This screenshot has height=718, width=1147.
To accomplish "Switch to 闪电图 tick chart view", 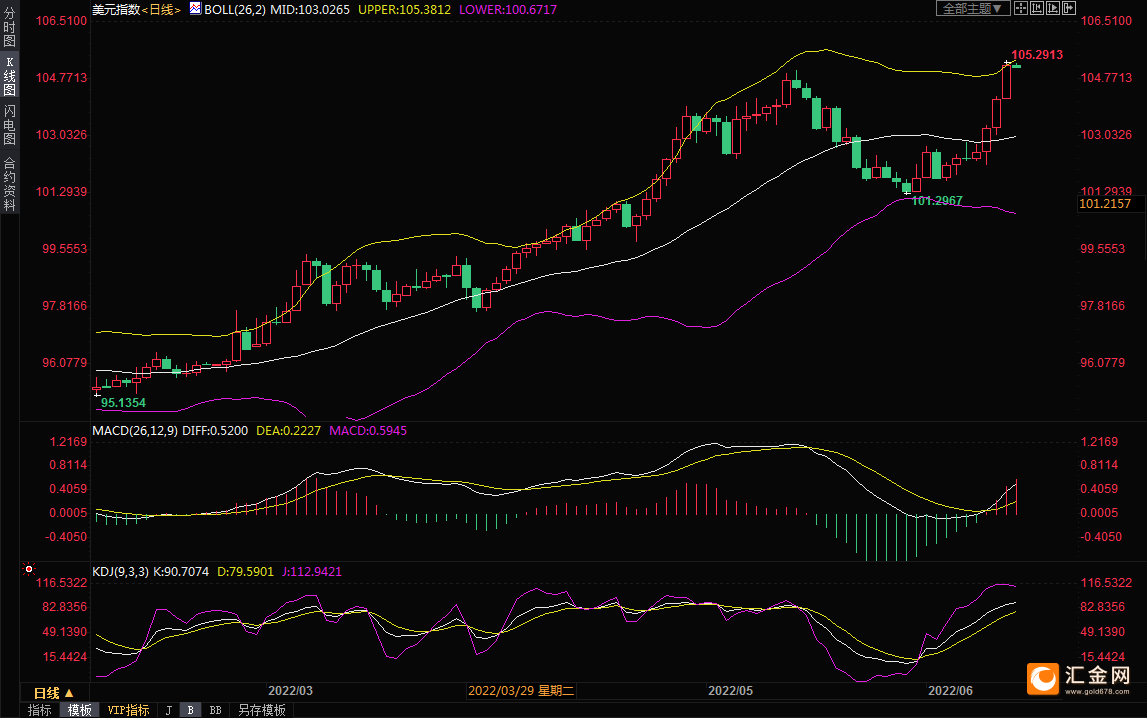I will pyautogui.click(x=10, y=124).
